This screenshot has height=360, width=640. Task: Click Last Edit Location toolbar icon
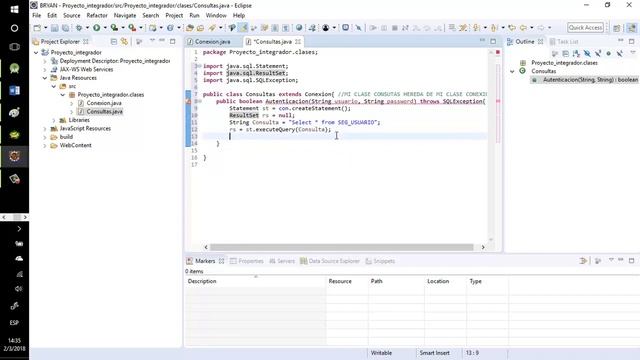point(512,28)
